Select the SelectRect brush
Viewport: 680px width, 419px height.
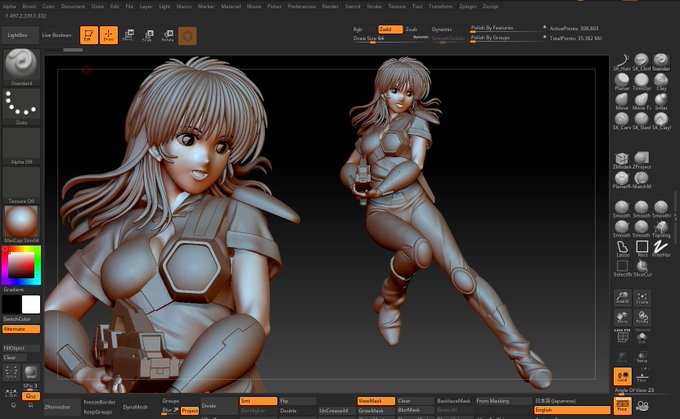click(622, 268)
